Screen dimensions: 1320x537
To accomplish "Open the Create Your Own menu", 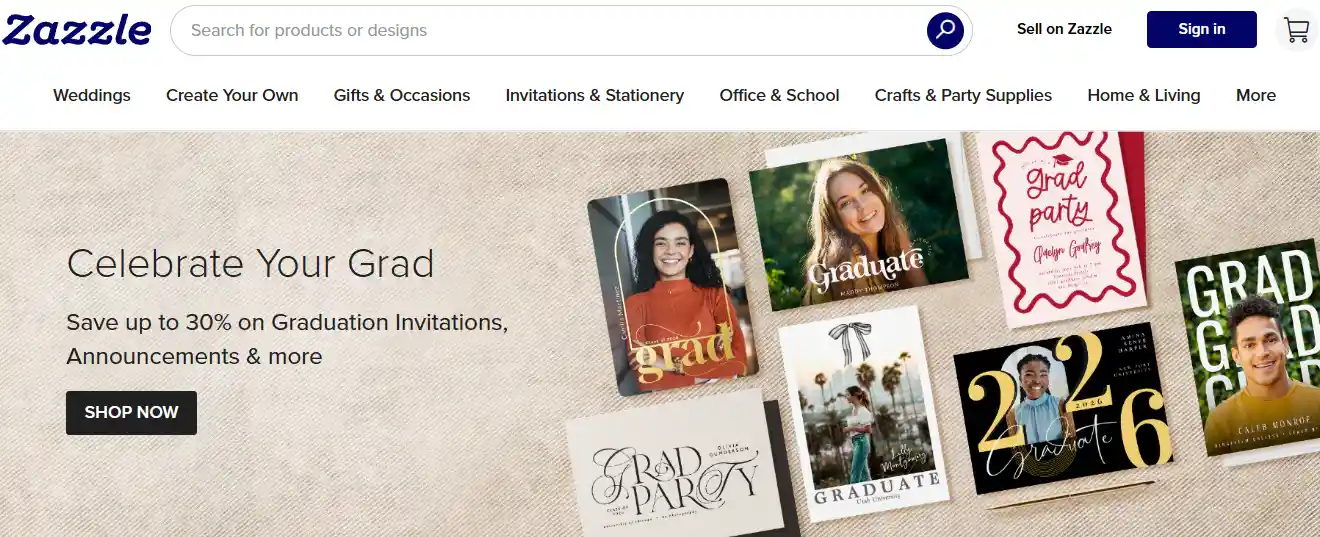I will point(232,95).
